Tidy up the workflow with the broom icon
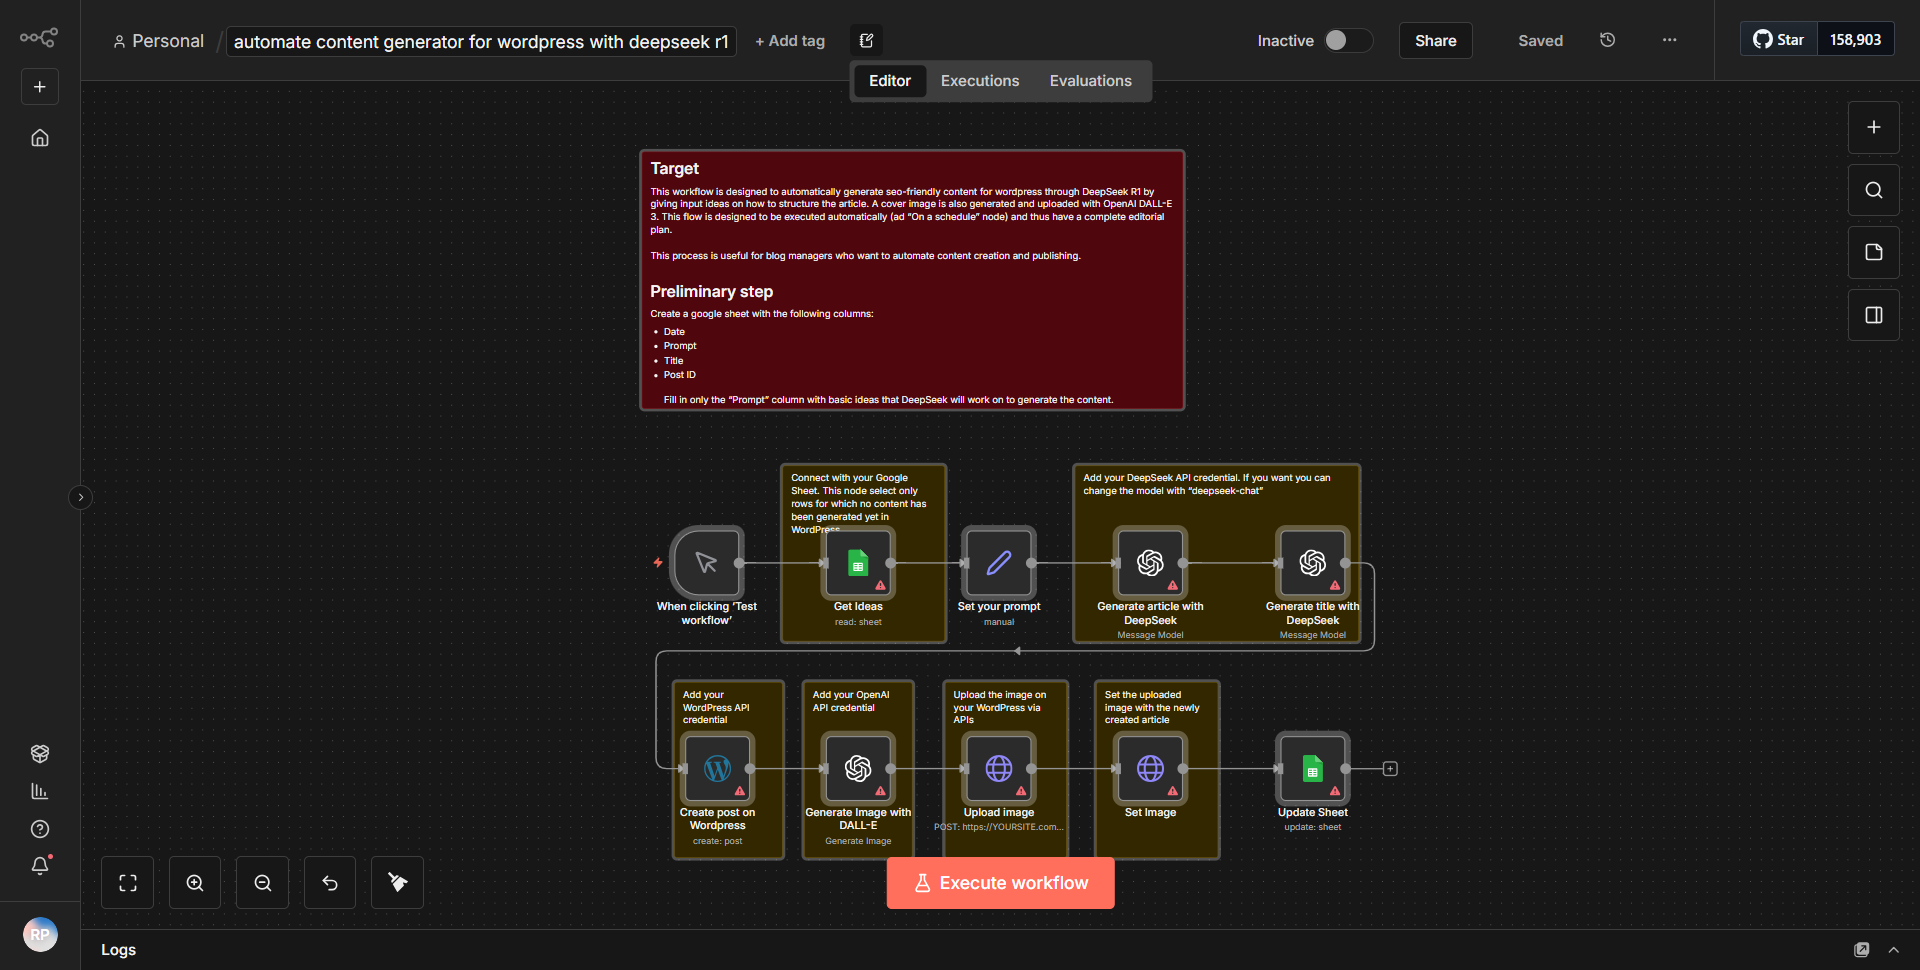1920x970 pixels. click(x=396, y=882)
